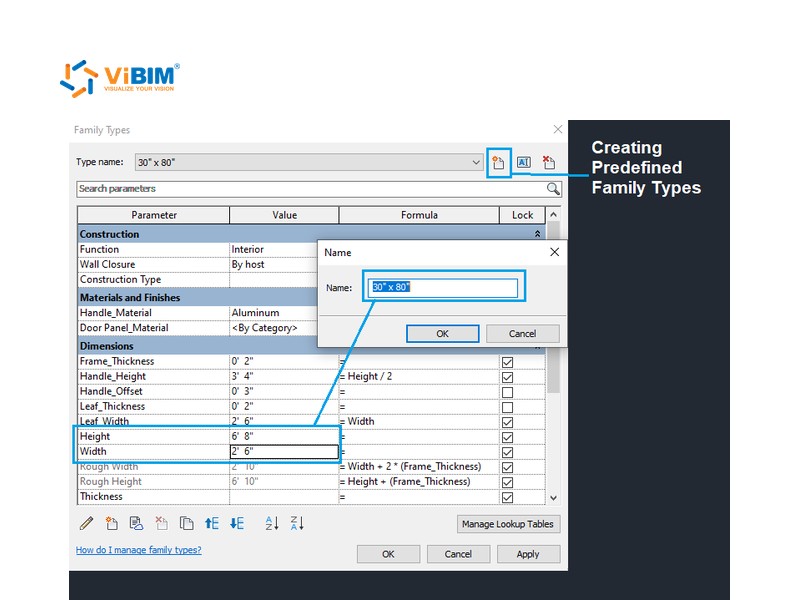Close the Name dialog with the X
The image size is (800, 600).
[555, 252]
